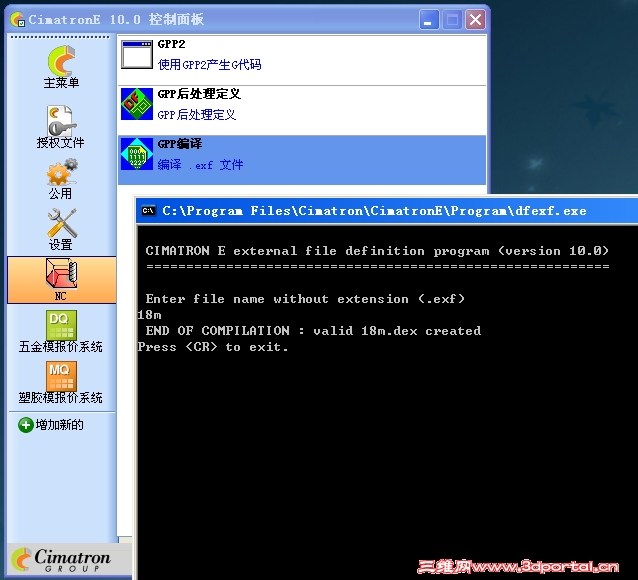The image size is (638, 580).
Task: Click the 授权文件 label text
Action: point(61,142)
